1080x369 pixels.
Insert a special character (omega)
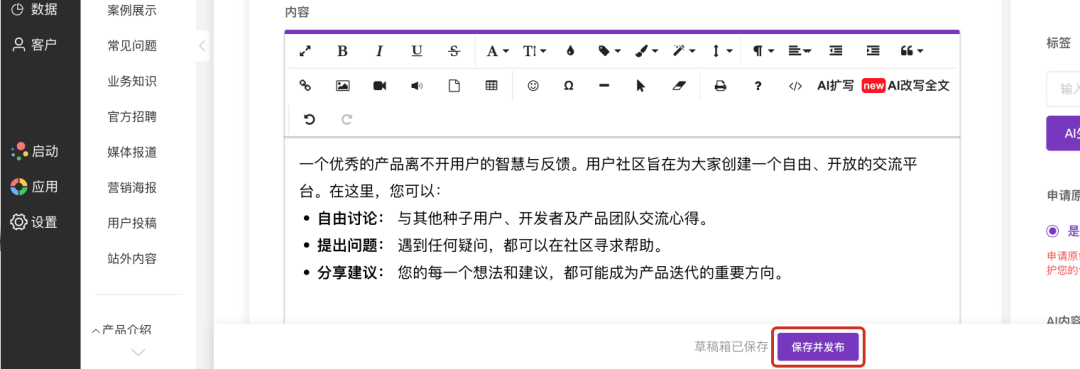[569, 86]
